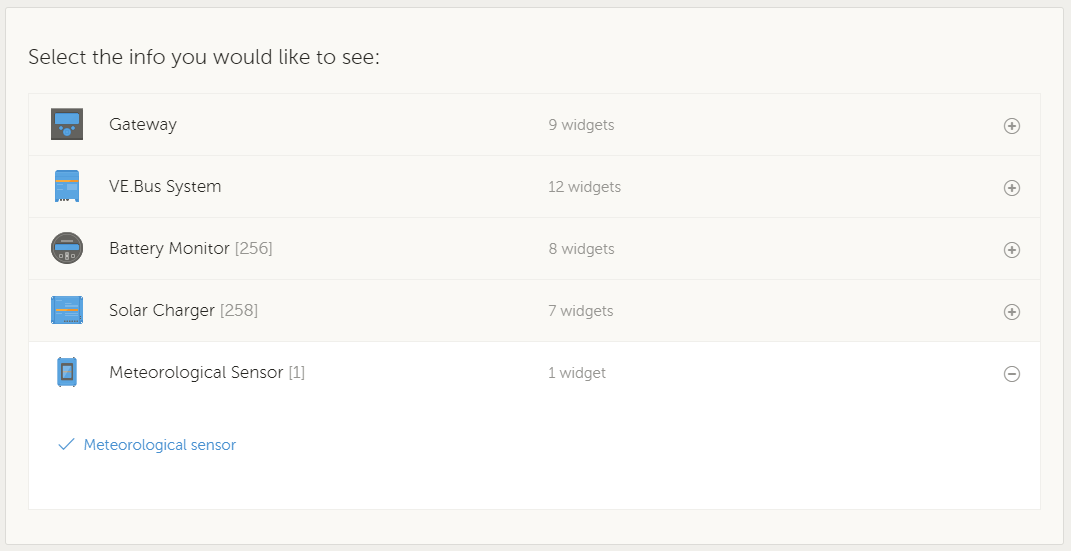Expand the Gateway widgets list
1071x551 pixels.
1011,126
